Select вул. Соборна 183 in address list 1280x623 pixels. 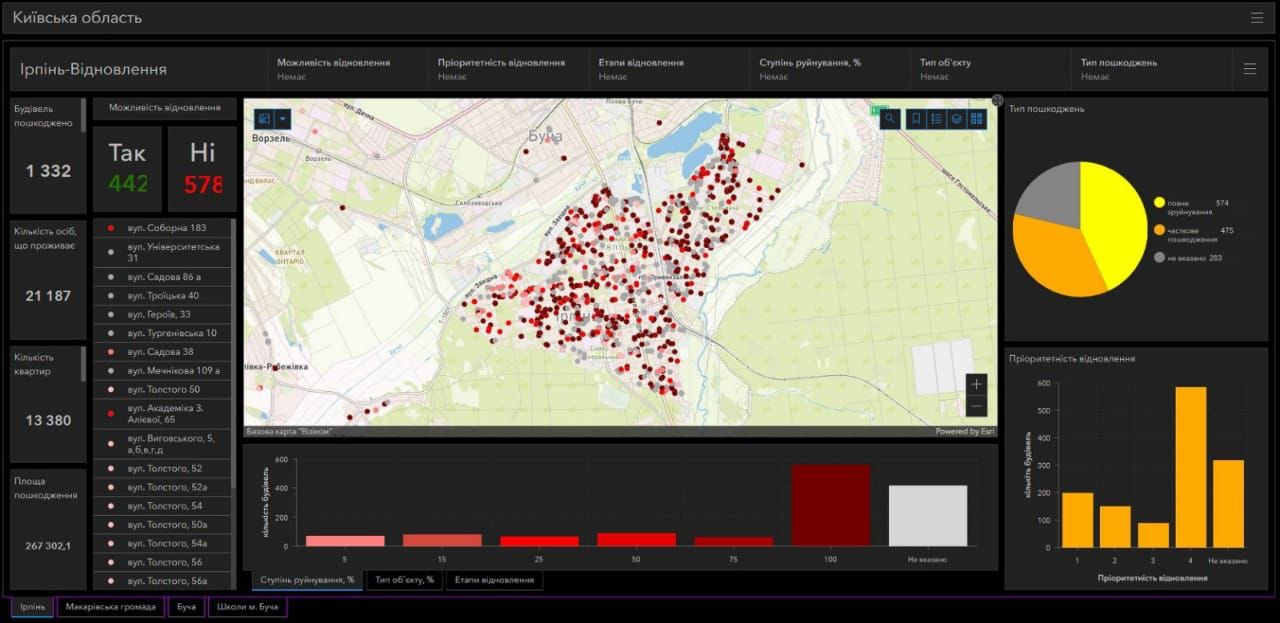[x=162, y=228]
